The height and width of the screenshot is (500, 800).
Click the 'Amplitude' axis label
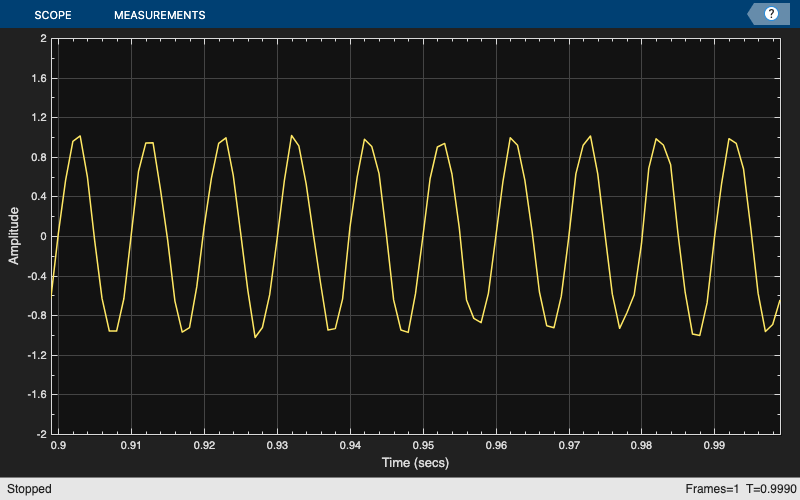pos(14,236)
